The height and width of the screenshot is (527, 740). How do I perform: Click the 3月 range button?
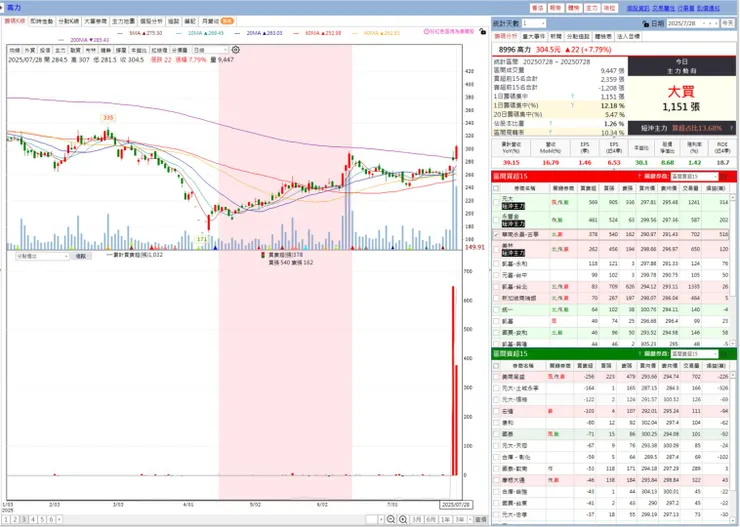click(x=416, y=519)
